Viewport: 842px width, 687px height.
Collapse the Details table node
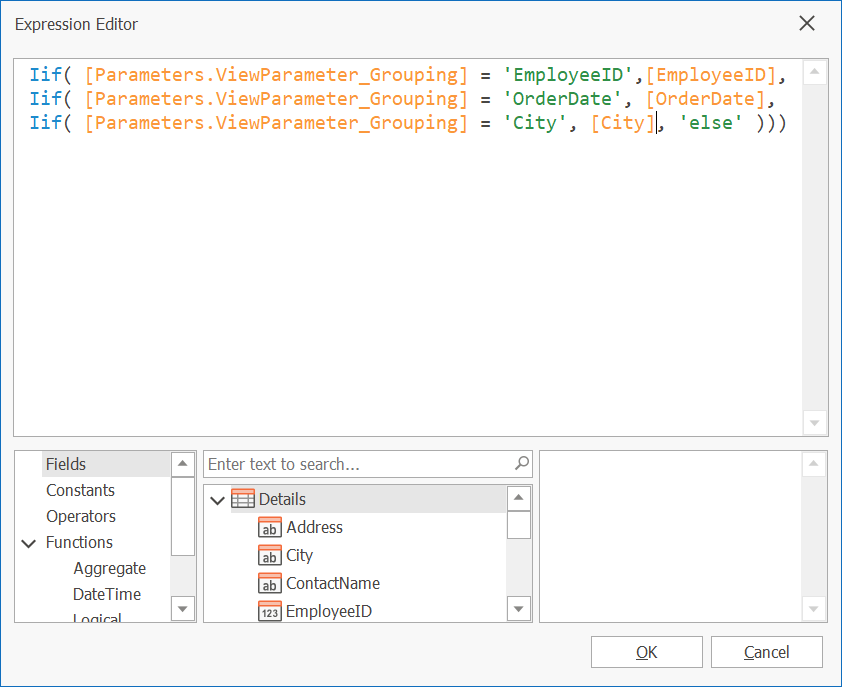click(x=217, y=500)
